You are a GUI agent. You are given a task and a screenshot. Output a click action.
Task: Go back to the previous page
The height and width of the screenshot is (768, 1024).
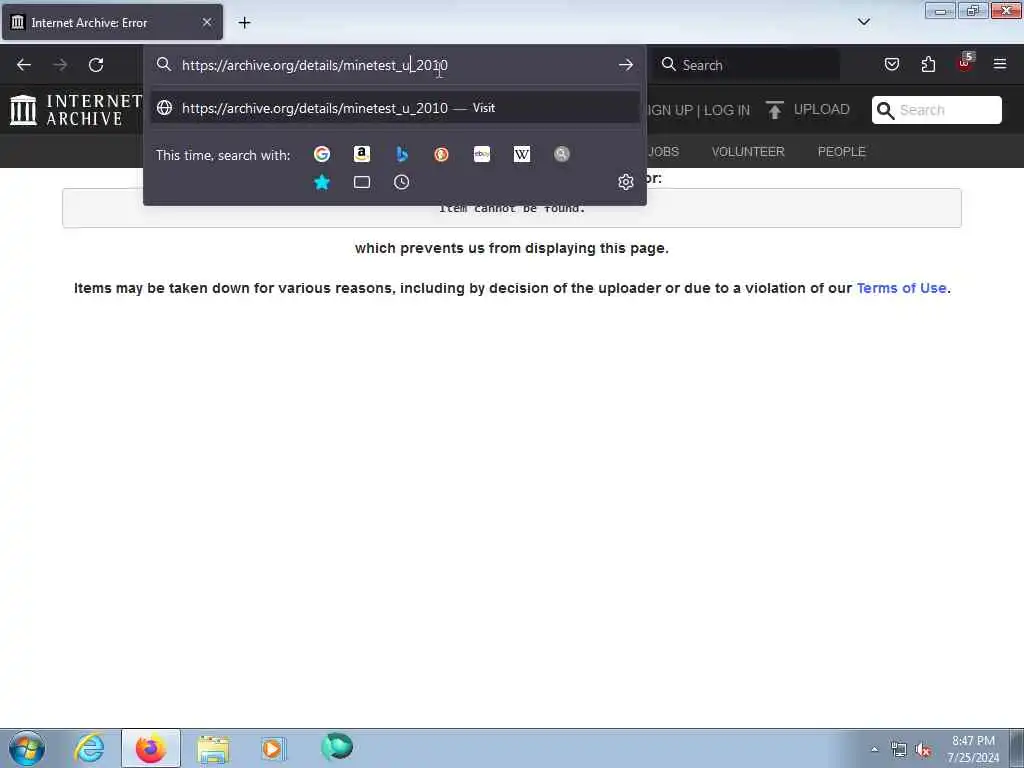(x=24, y=65)
